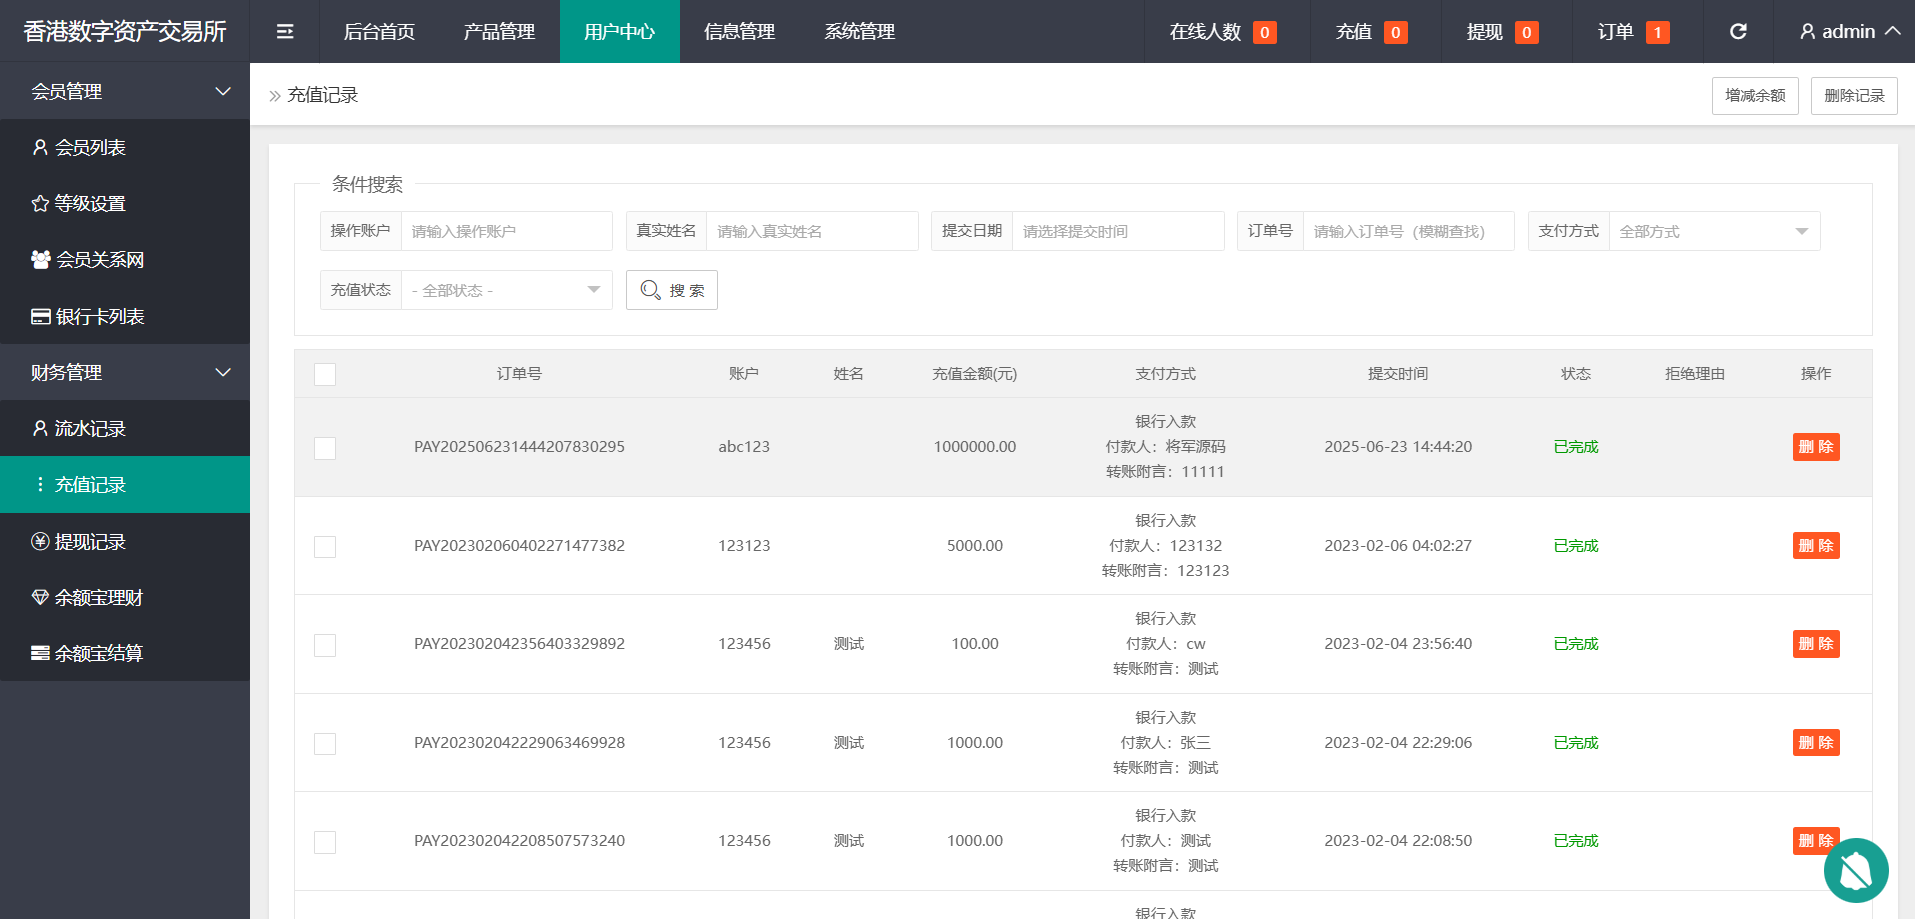Screen dimensions: 1915x919
Task: Open 会员关系网 in the sidebar
Action: [x=125, y=260]
